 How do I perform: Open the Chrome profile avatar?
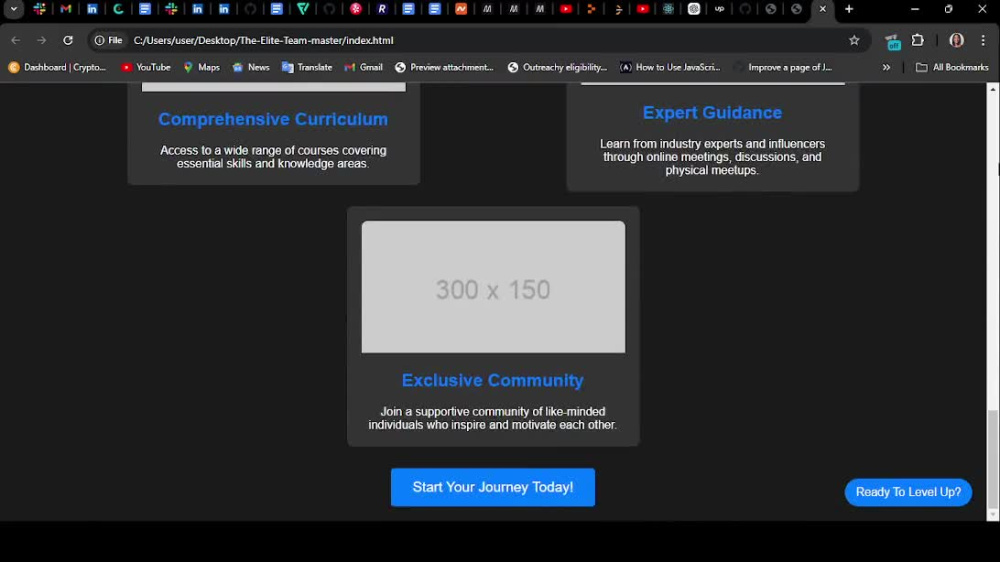[x=956, y=40]
